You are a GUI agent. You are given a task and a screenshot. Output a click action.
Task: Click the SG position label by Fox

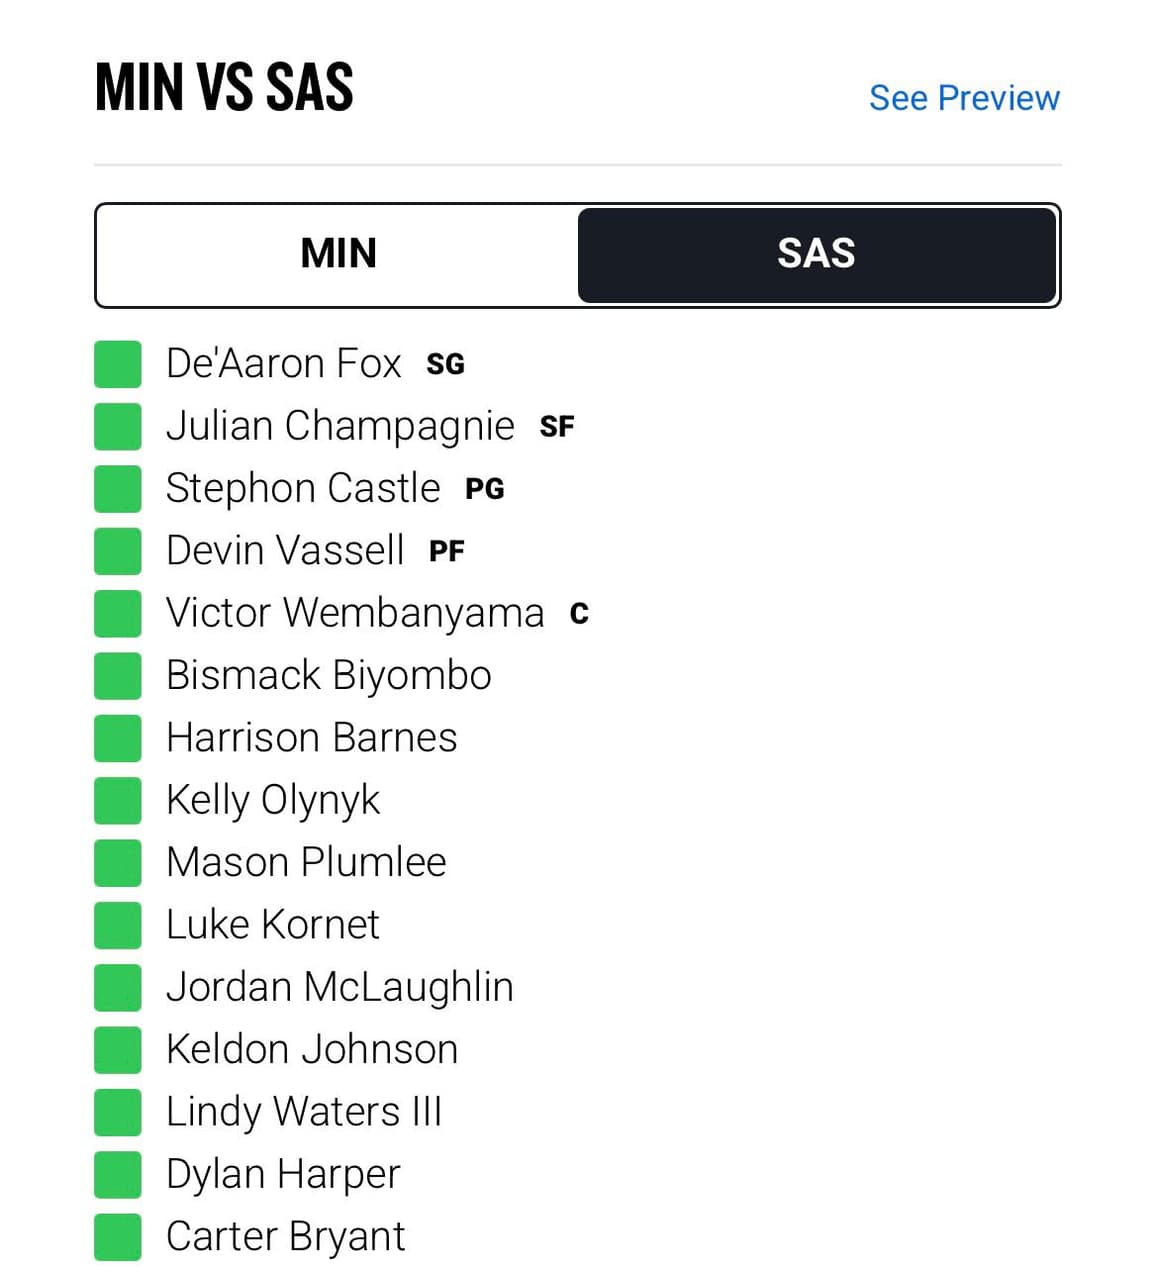446,365
